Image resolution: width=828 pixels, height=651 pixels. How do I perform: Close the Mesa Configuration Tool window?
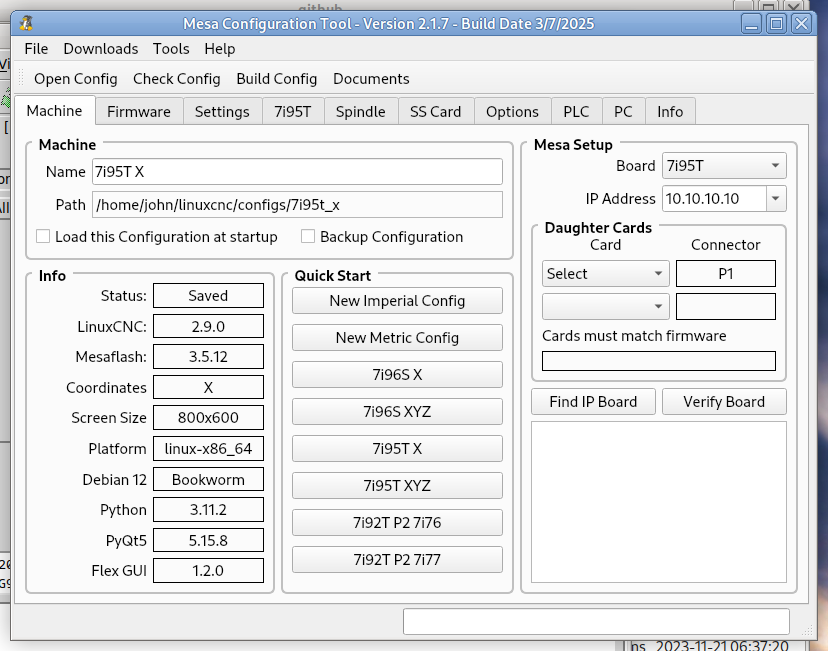pyautogui.click(x=801, y=24)
